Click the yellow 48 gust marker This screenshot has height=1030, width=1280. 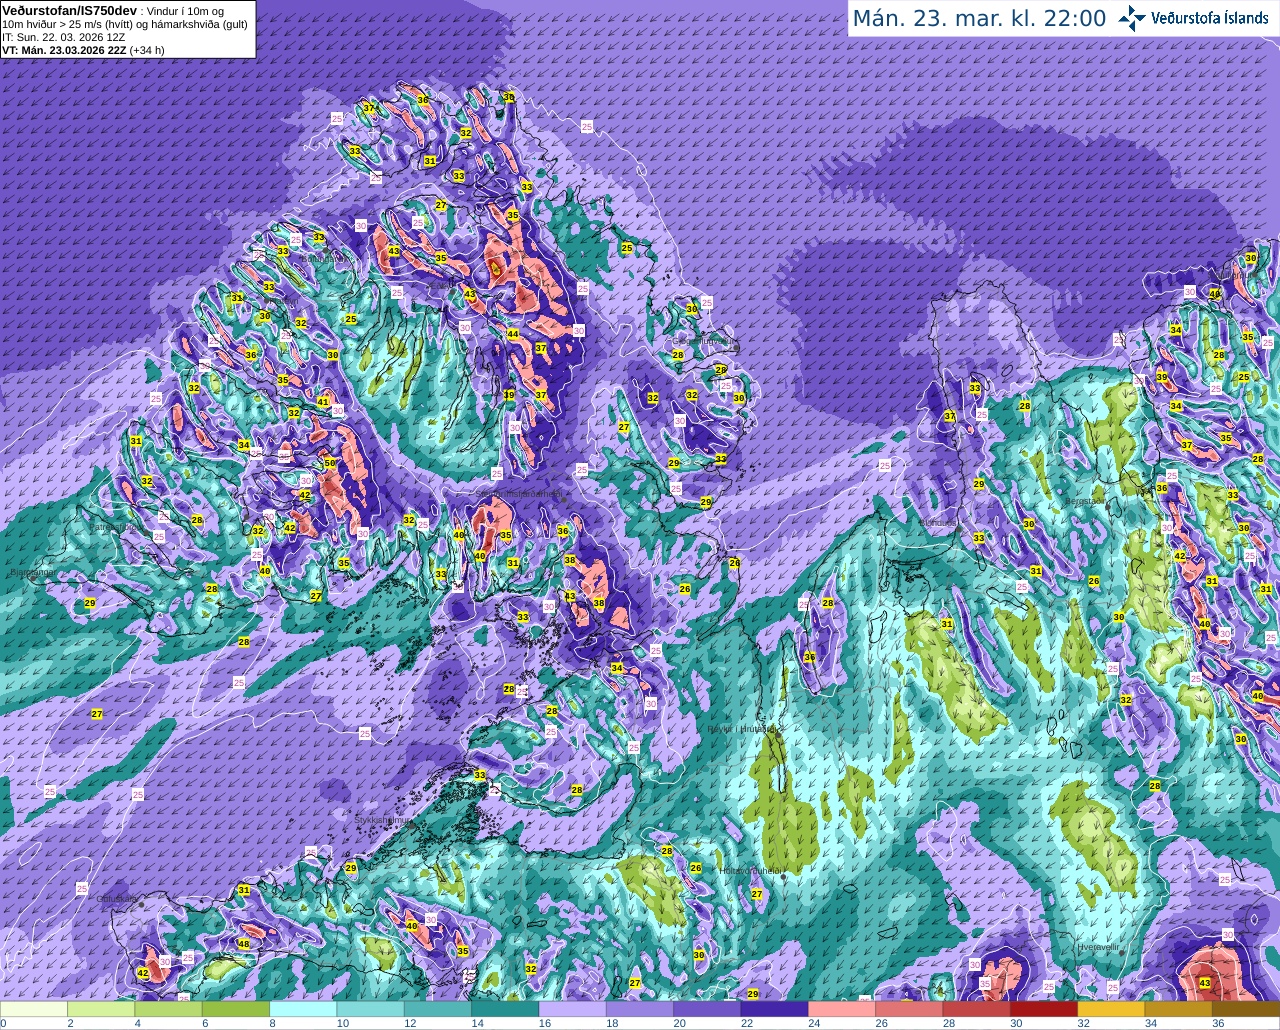(244, 944)
